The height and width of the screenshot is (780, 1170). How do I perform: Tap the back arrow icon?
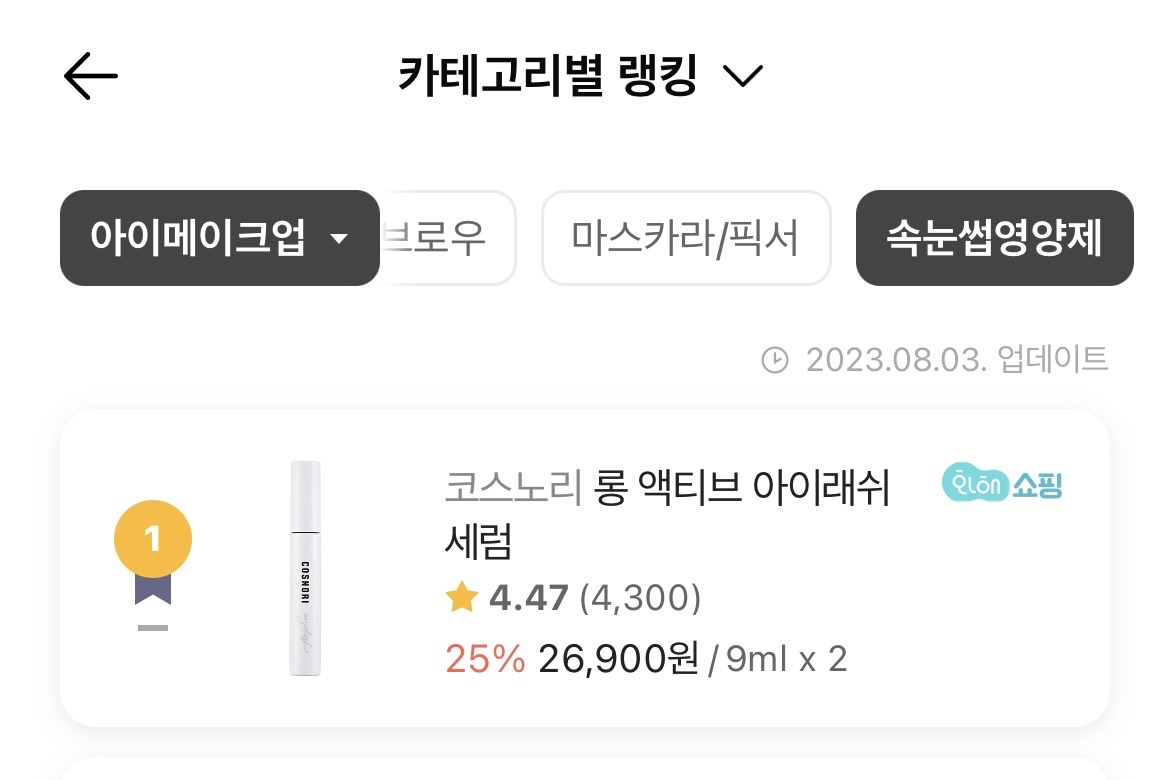[91, 76]
